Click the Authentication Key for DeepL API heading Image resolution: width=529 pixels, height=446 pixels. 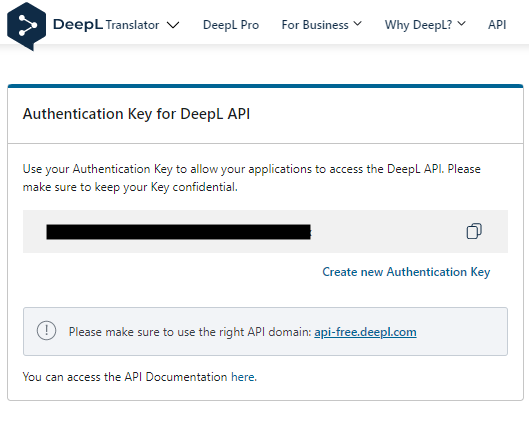136,114
